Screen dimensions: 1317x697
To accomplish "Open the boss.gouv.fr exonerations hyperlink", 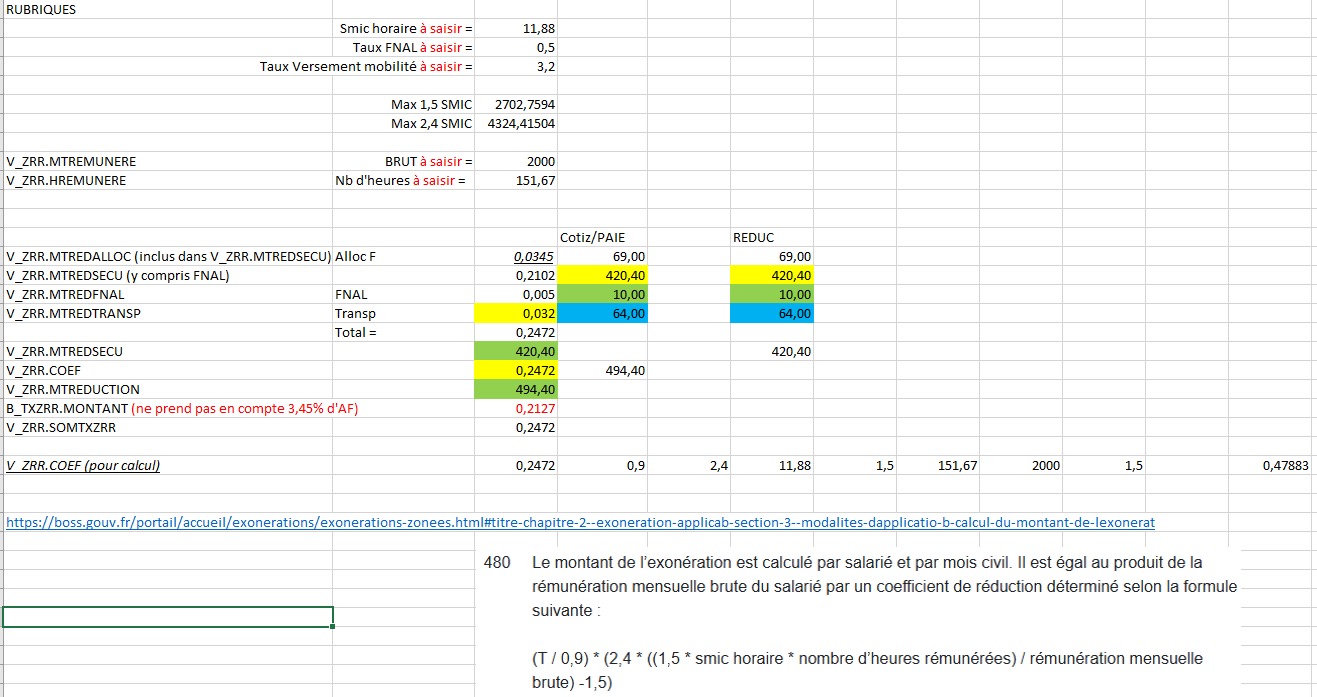I will pos(580,522).
